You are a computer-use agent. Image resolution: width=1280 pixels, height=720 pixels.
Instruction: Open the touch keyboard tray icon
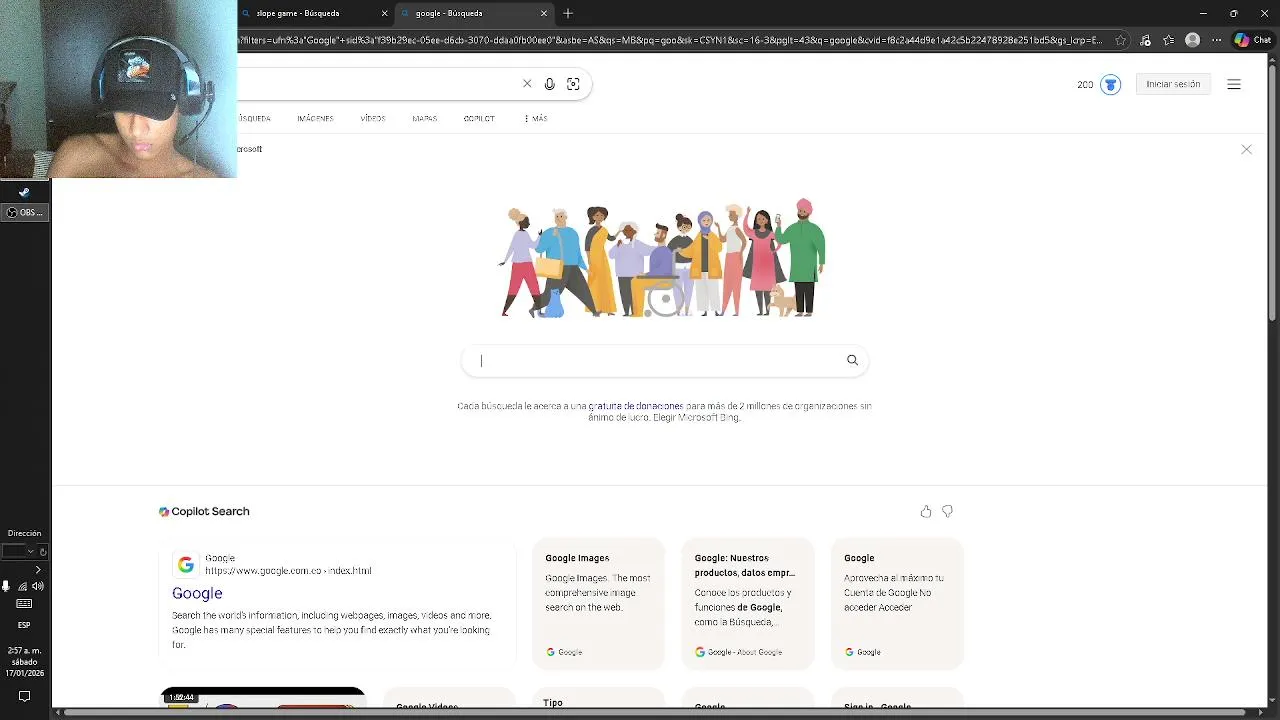point(24,604)
